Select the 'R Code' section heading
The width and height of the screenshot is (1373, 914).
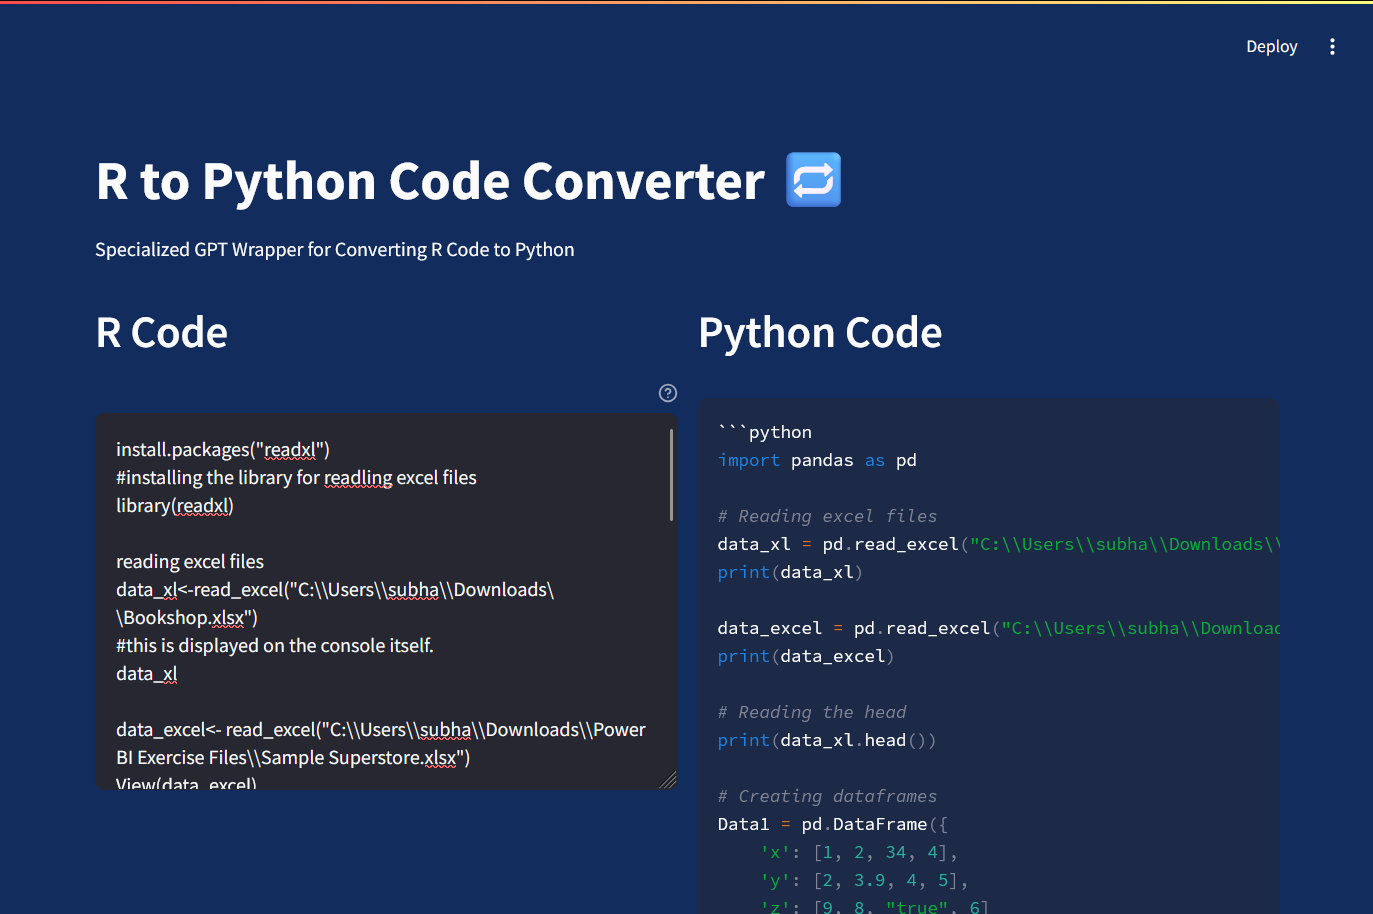click(161, 333)
